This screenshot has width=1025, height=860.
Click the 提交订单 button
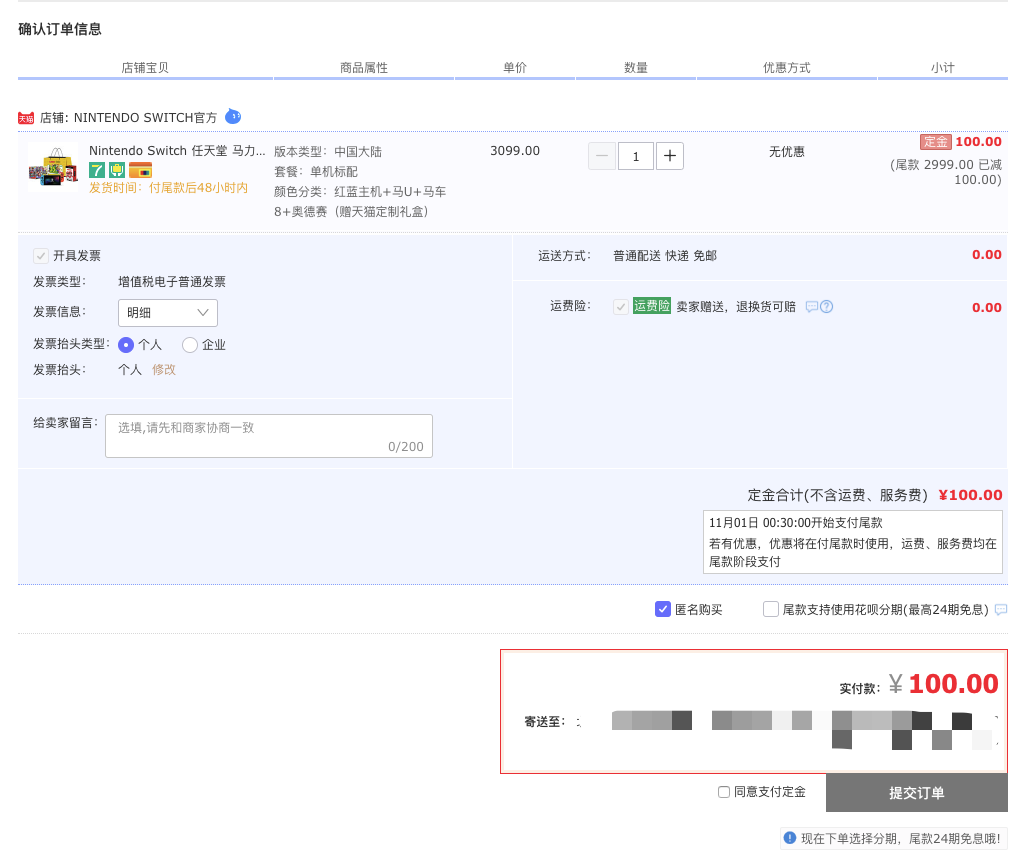pyautogui.click(x=916, y=793)
